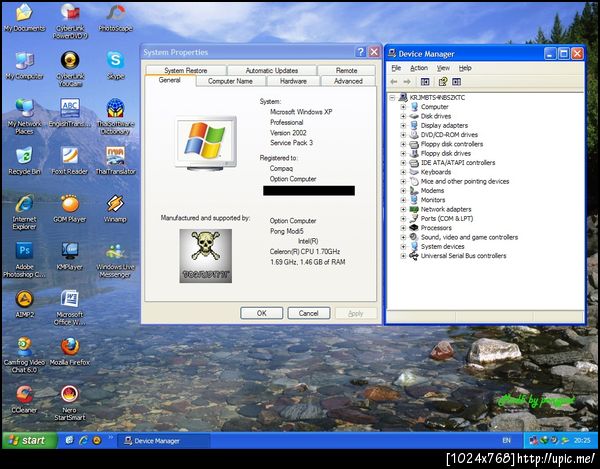Select the Monitors entry in device tree
Screen dimensions: 600x469
[433, 200]
